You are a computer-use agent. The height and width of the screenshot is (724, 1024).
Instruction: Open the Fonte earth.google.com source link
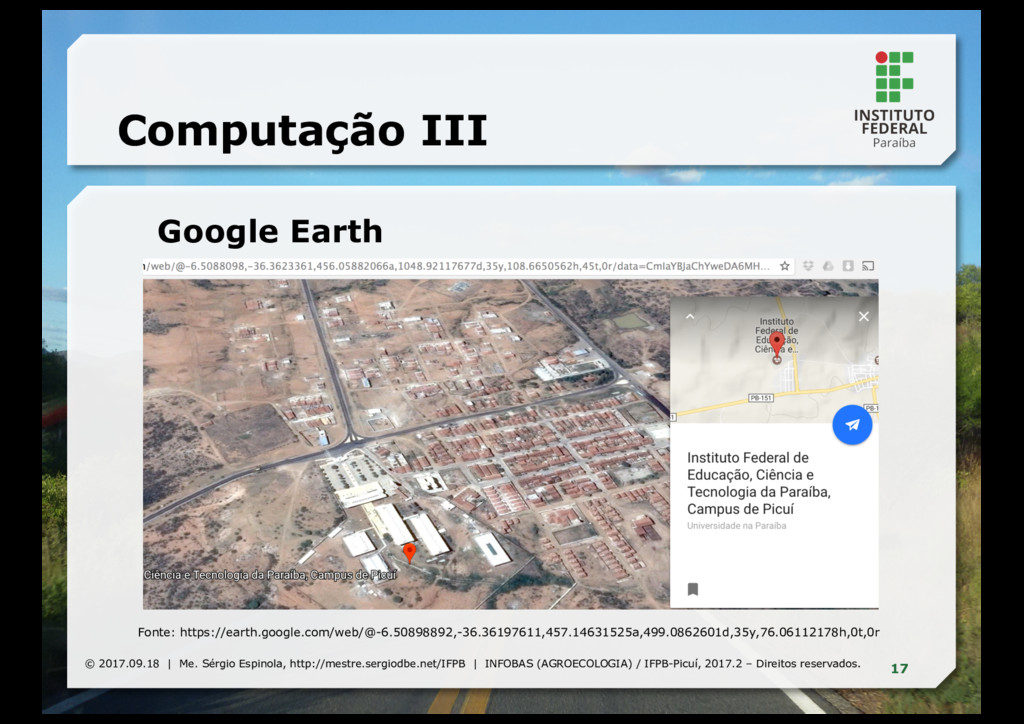pyautogui.click(x=530, y=632)
